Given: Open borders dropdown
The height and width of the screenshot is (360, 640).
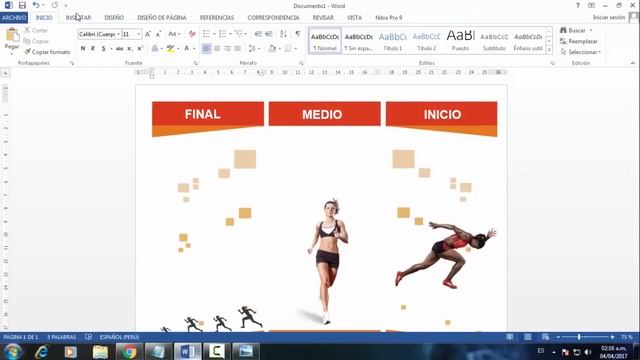Looking at the screenshot, I should pyautogui.click(x=290, y=49).
